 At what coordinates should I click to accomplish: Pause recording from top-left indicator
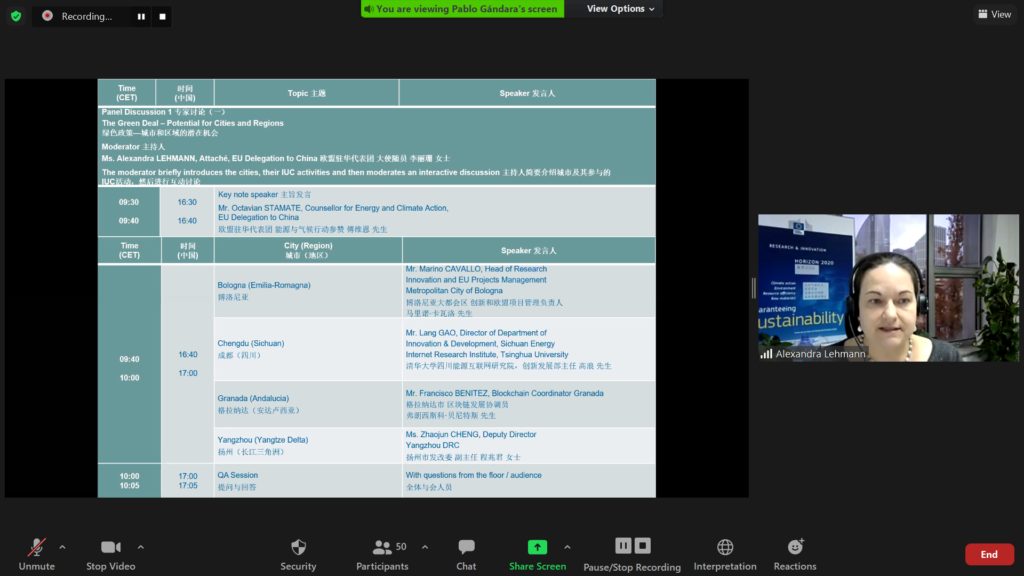tap(141, 17)
